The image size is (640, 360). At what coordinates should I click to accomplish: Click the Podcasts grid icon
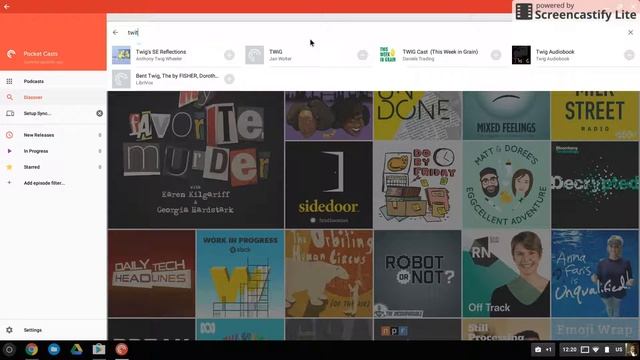[9, 81]
